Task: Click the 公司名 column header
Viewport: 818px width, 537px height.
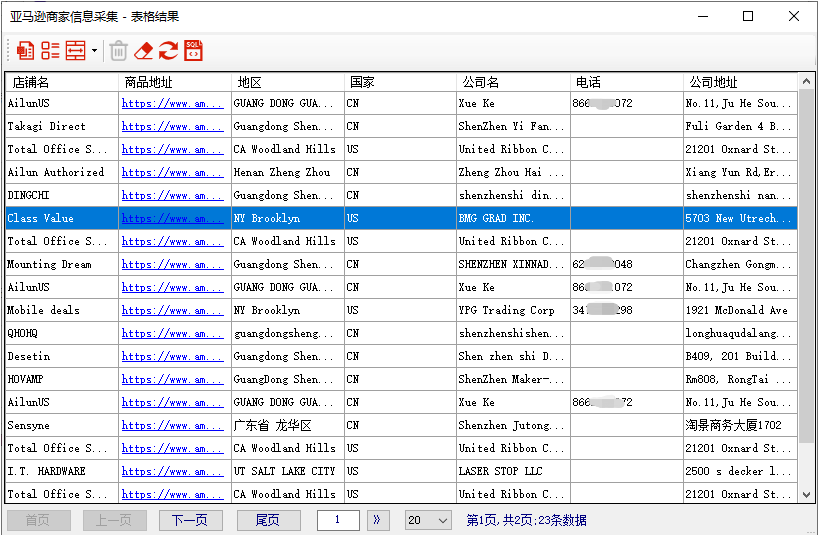Action: point(512,82)
